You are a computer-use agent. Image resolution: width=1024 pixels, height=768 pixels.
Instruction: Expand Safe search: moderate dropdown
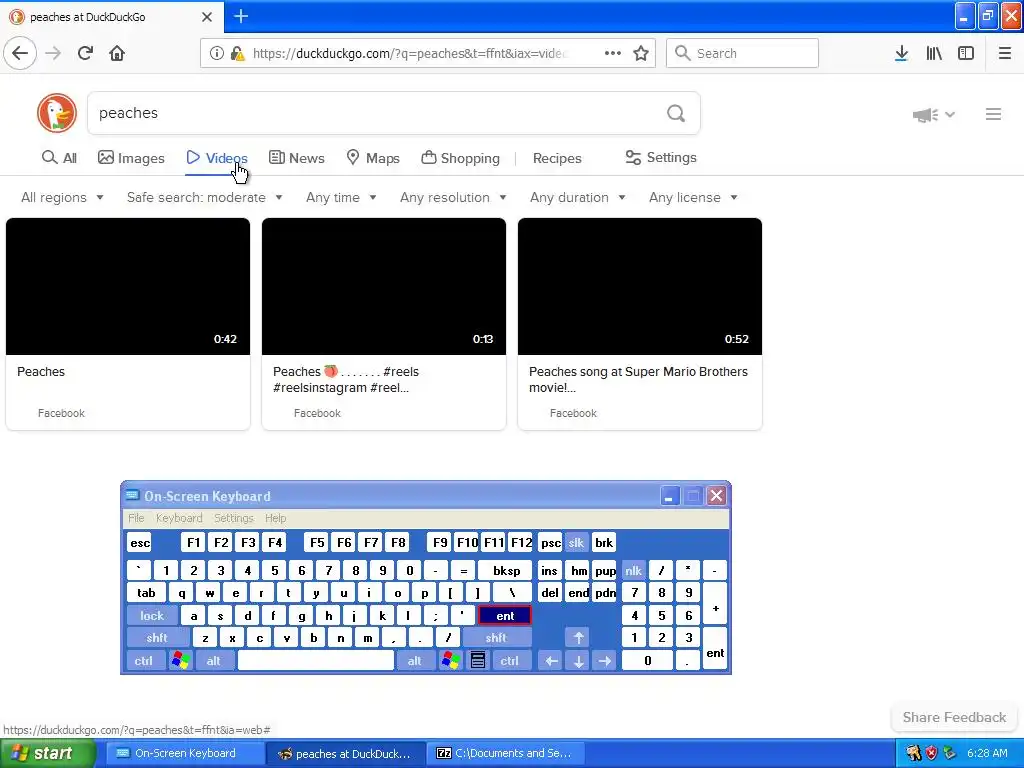204,197
